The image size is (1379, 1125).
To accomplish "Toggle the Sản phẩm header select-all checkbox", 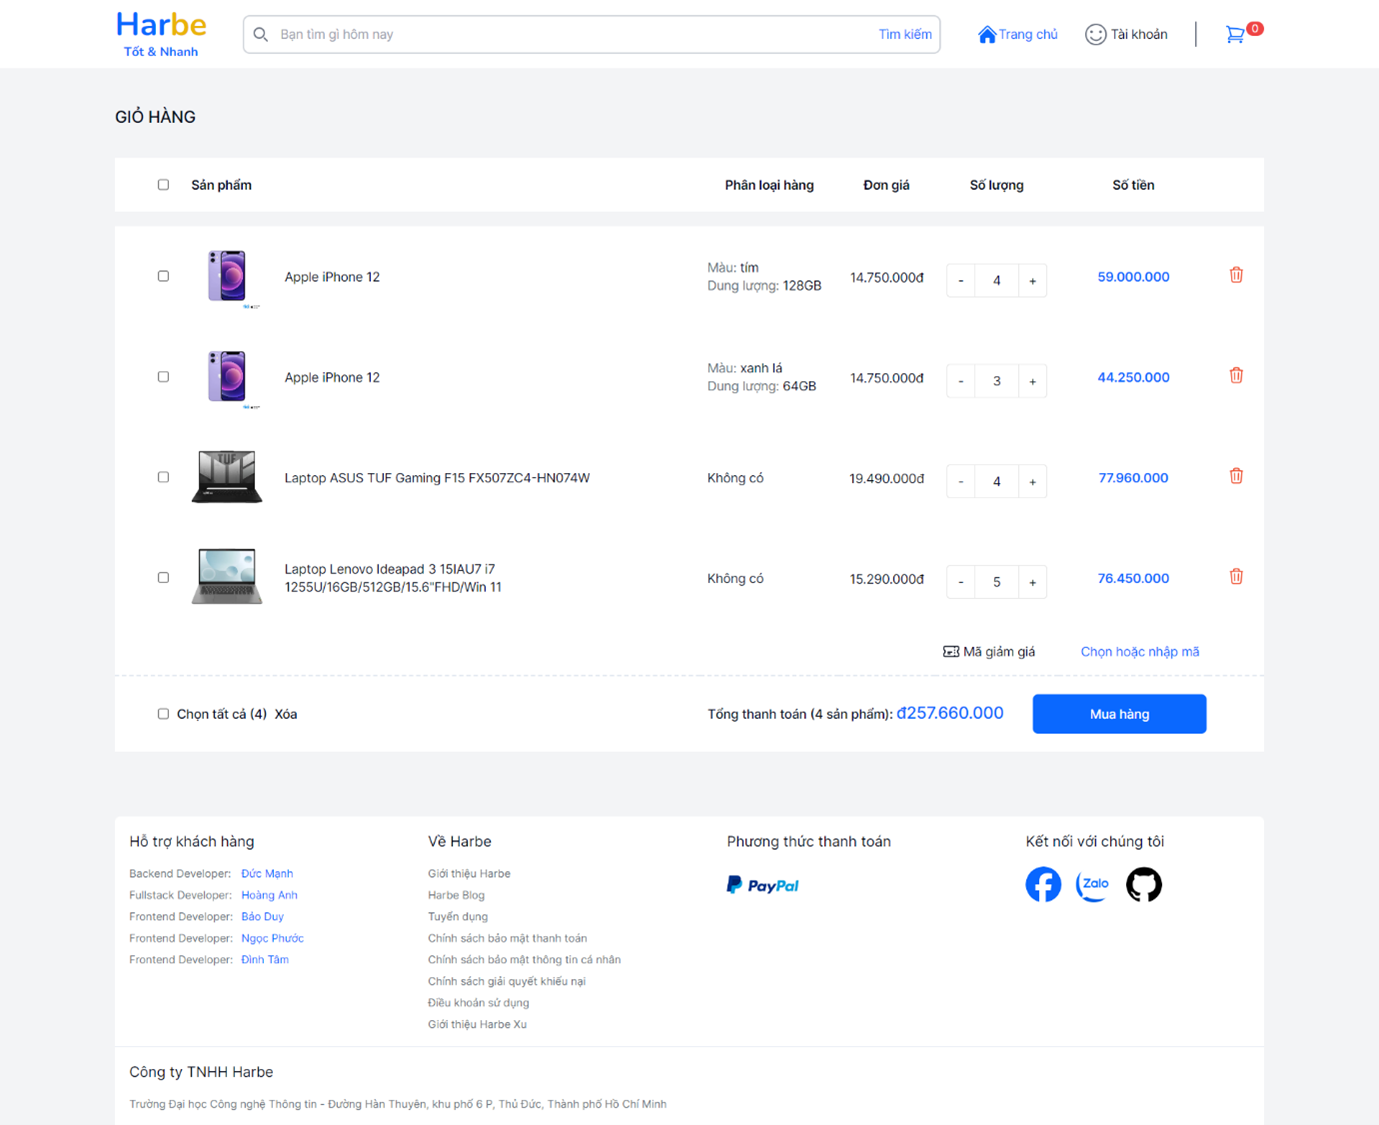I will tap(163, 185).
